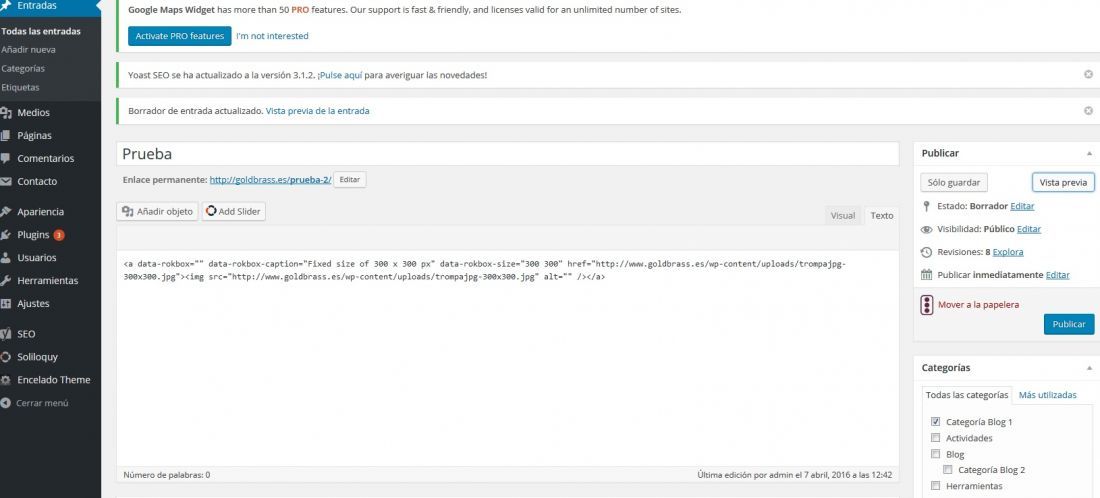This screenshot has width=1100, height=498.
Task: Switch editor to Texto tab
Action: [882, 215]
